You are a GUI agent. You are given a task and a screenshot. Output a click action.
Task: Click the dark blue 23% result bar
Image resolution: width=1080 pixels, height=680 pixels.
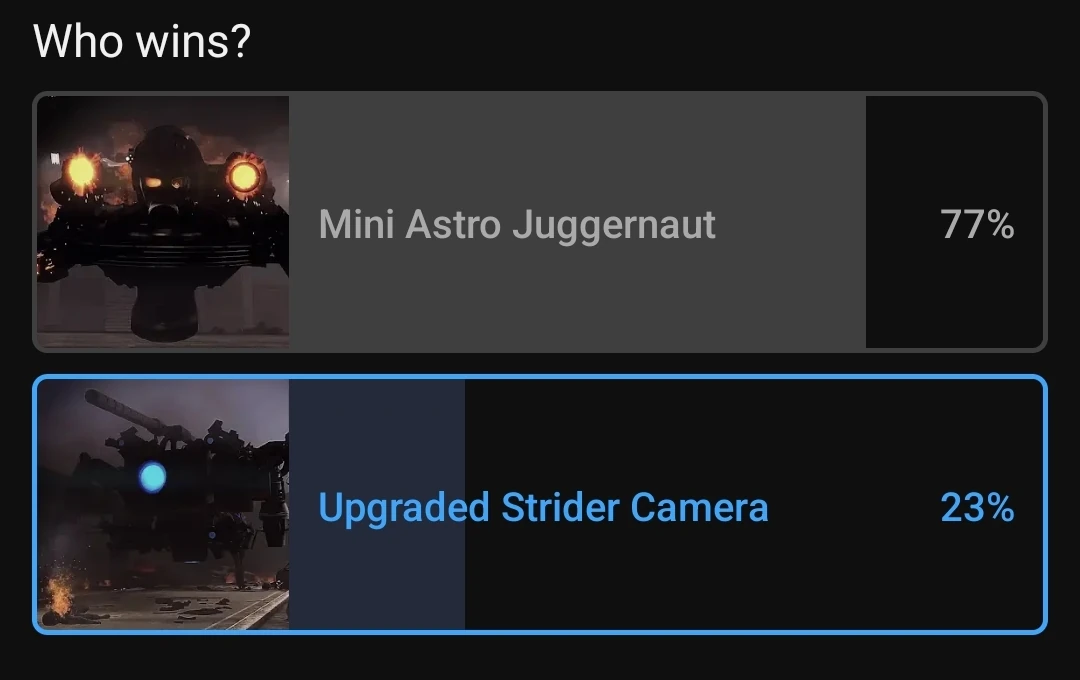(x=377, y=504)
